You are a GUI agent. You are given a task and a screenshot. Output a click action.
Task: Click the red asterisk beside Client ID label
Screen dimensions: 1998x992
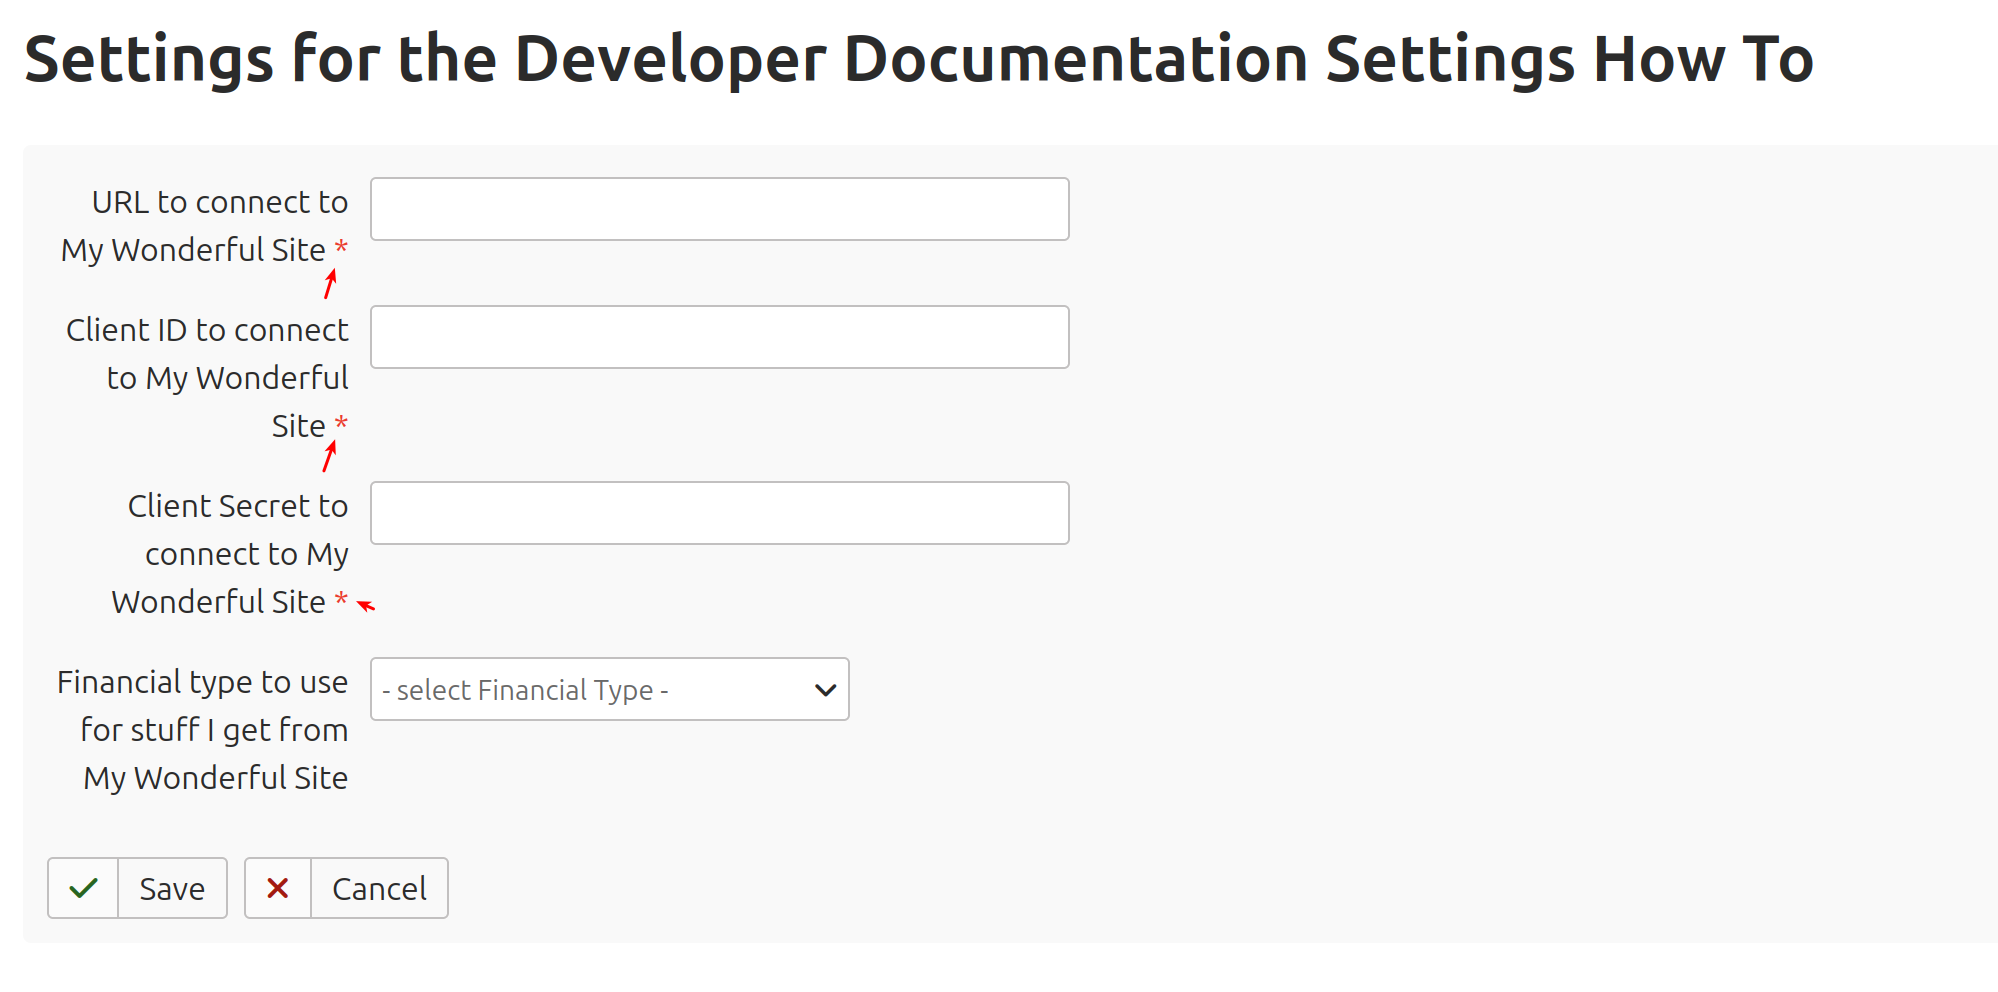click(341, 423)
